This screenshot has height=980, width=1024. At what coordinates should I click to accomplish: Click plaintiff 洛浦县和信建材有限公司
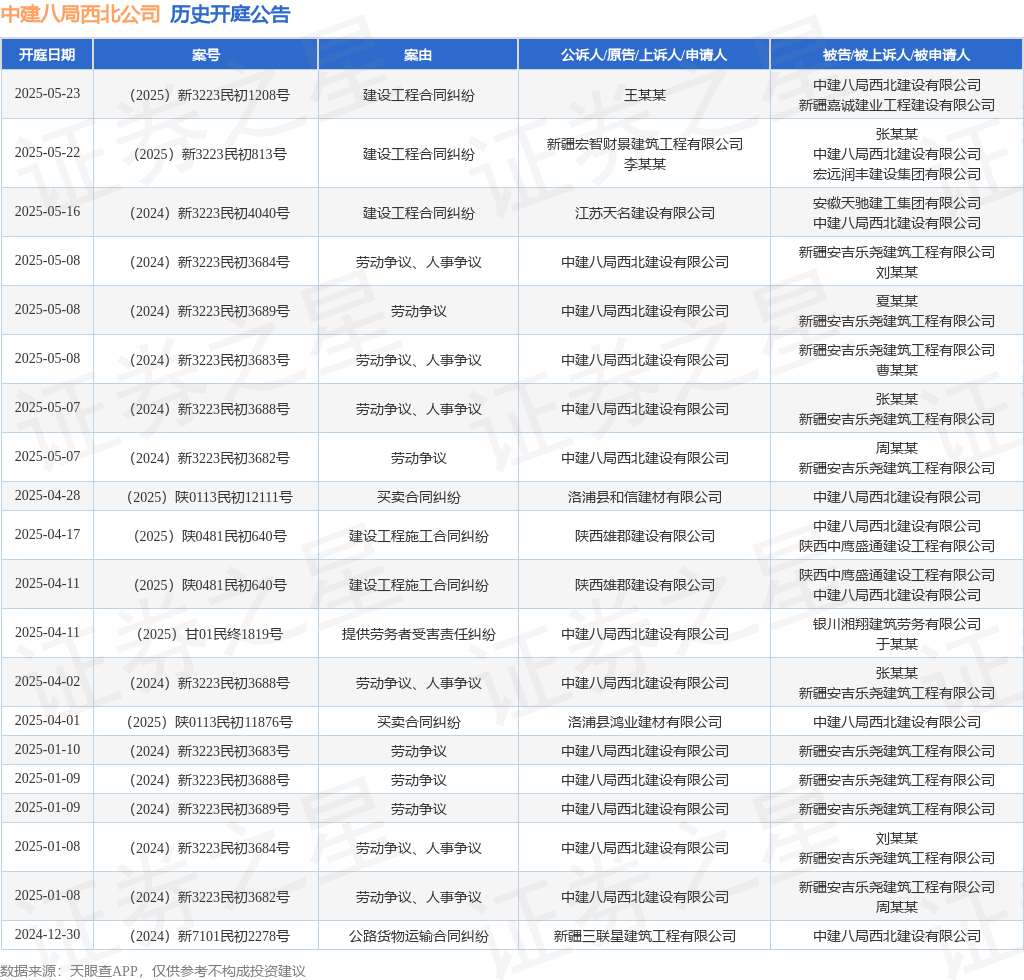645,497
